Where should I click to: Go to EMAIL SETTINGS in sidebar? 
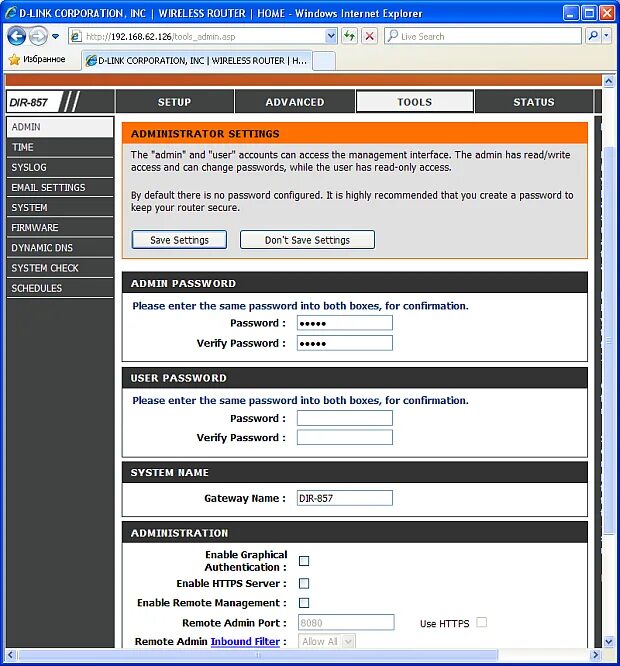click(x=60, y=188)
